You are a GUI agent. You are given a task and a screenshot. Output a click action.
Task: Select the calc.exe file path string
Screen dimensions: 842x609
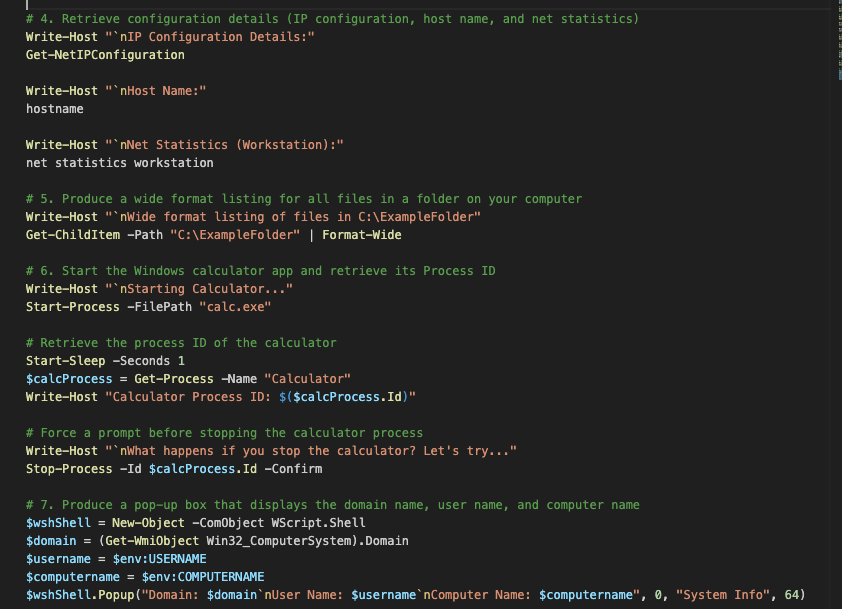[x=236, y=306]
